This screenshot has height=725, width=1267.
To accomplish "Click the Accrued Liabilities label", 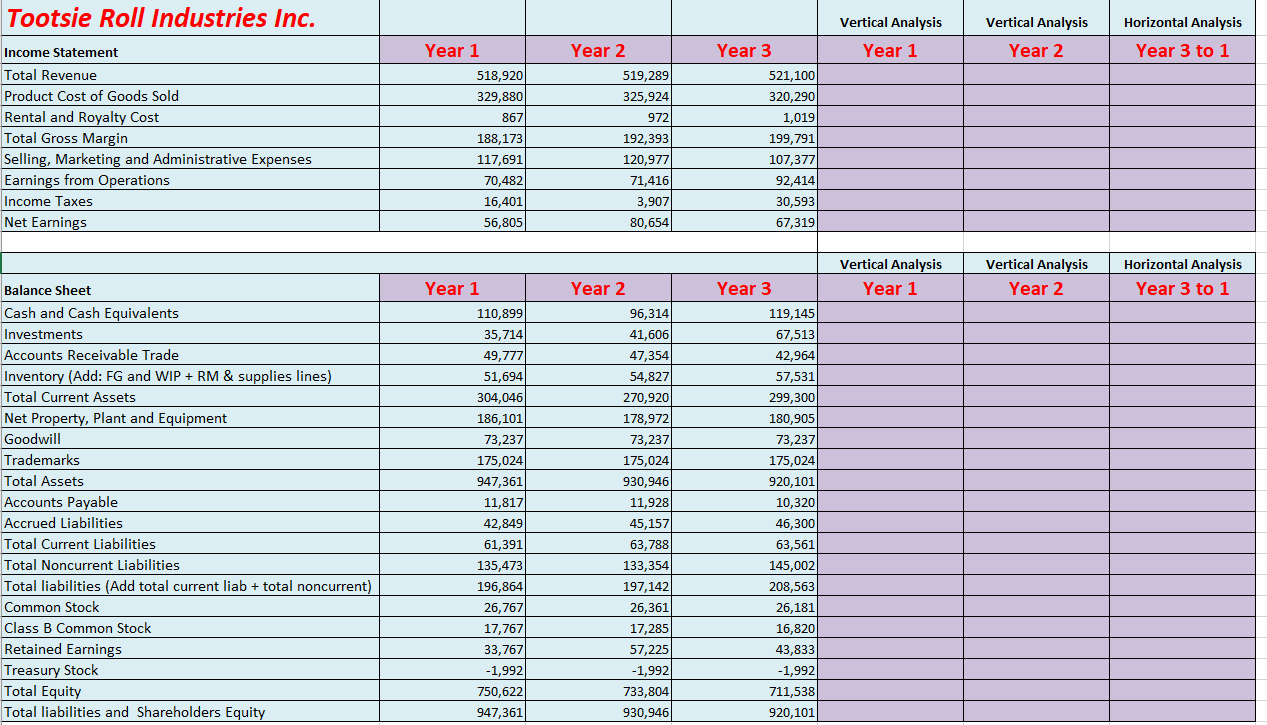I will pyautogui.click(x=190, y=523).
